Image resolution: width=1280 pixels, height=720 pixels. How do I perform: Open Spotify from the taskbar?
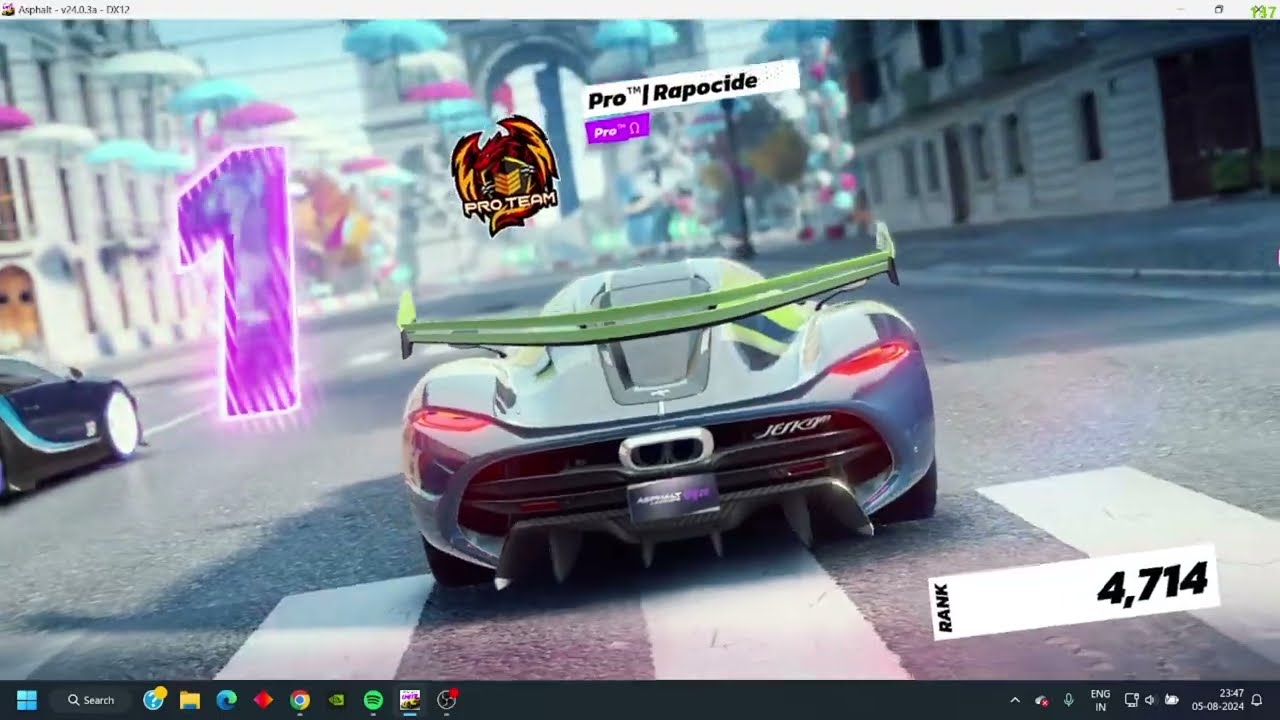(373, 700)
